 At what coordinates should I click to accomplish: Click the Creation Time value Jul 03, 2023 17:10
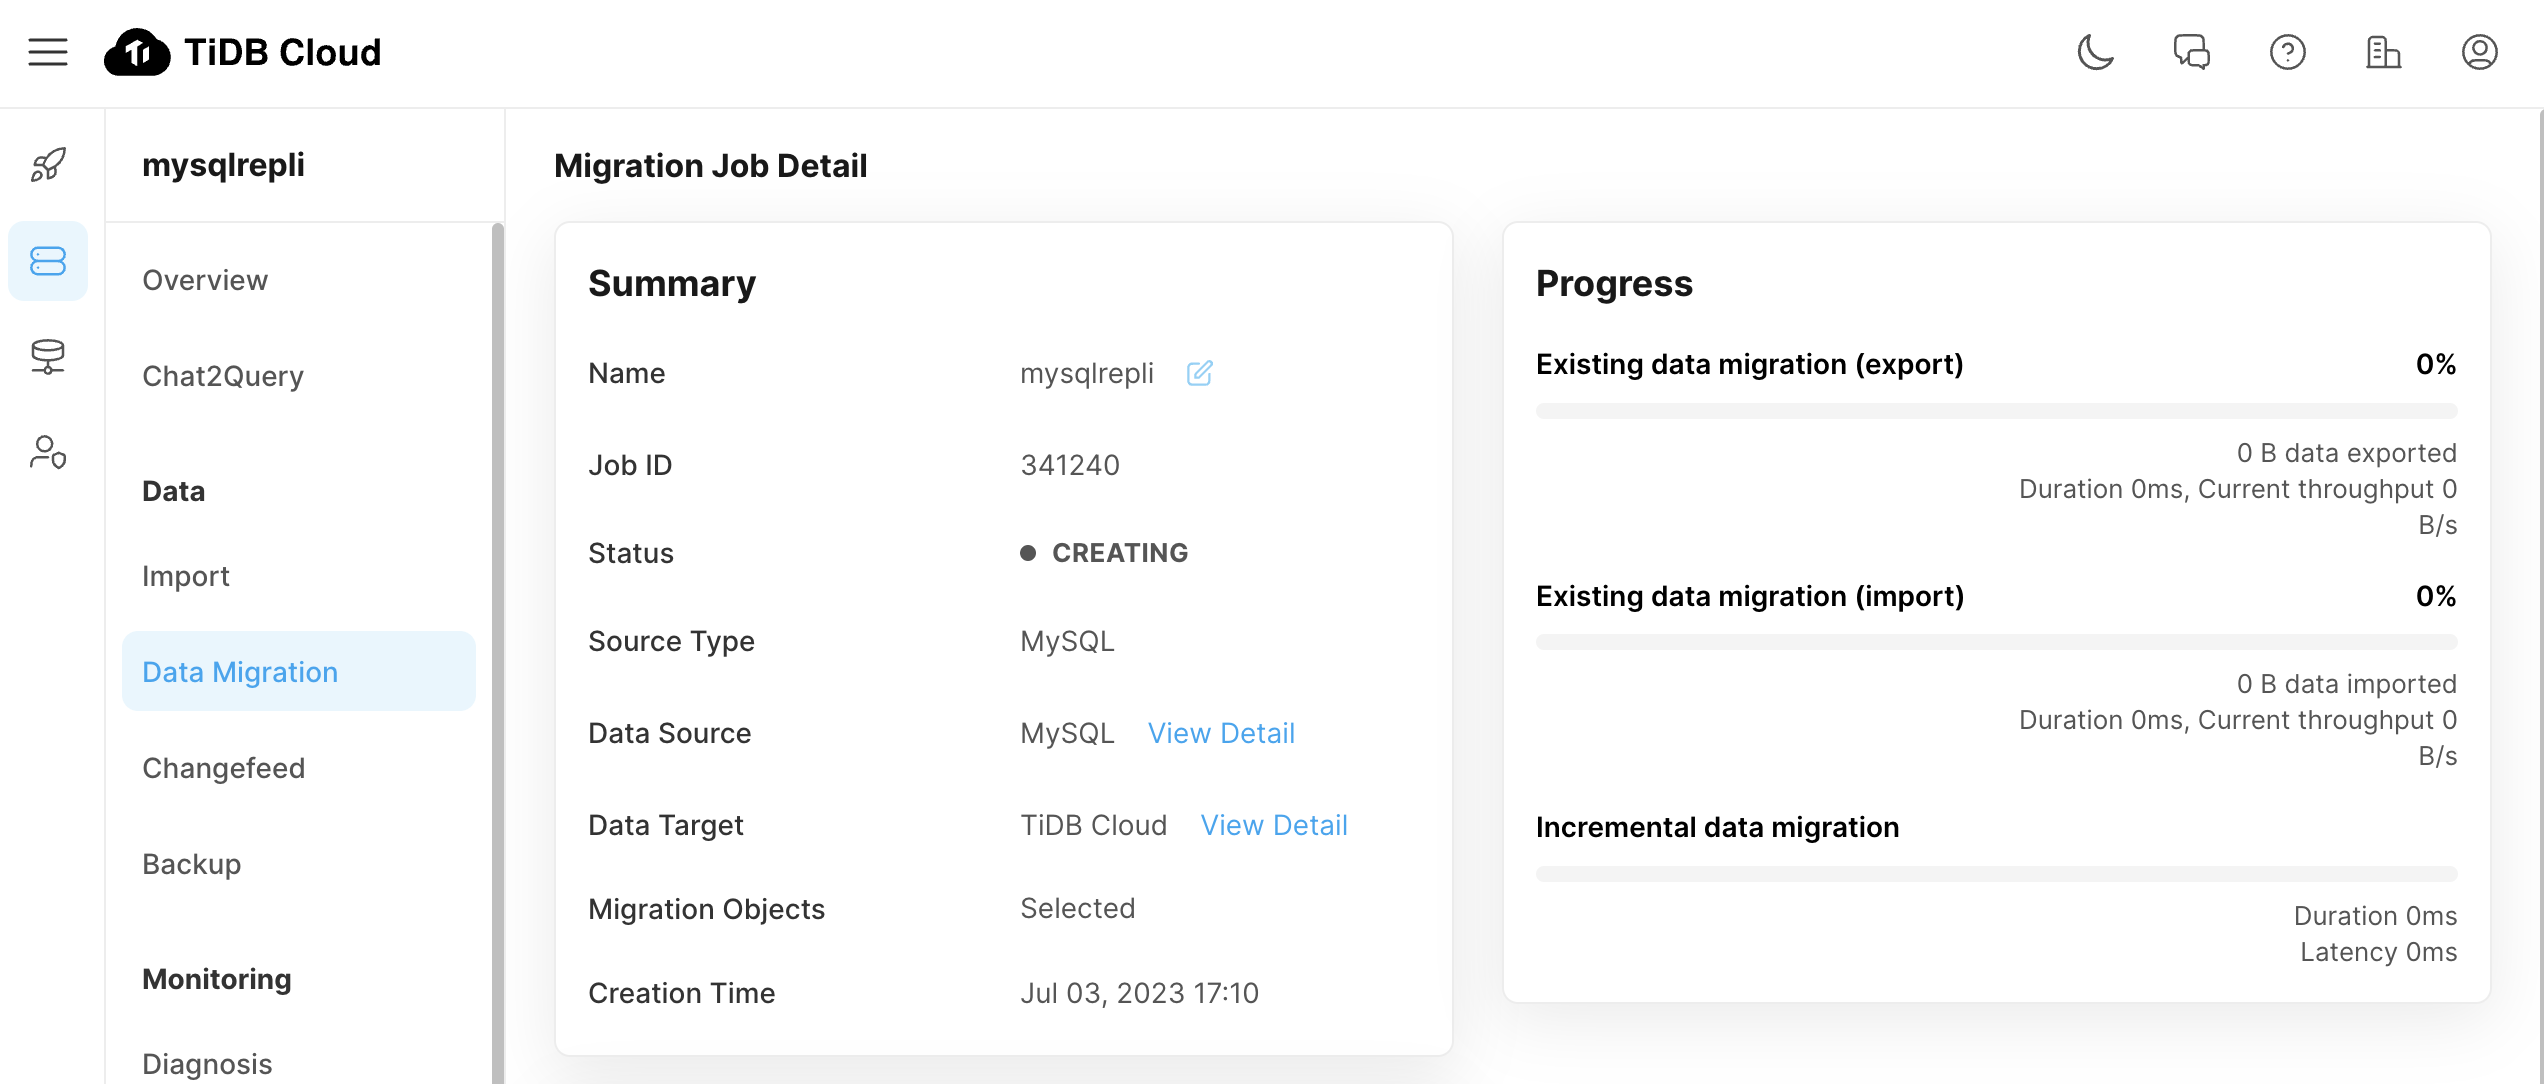pos(1139,993)
